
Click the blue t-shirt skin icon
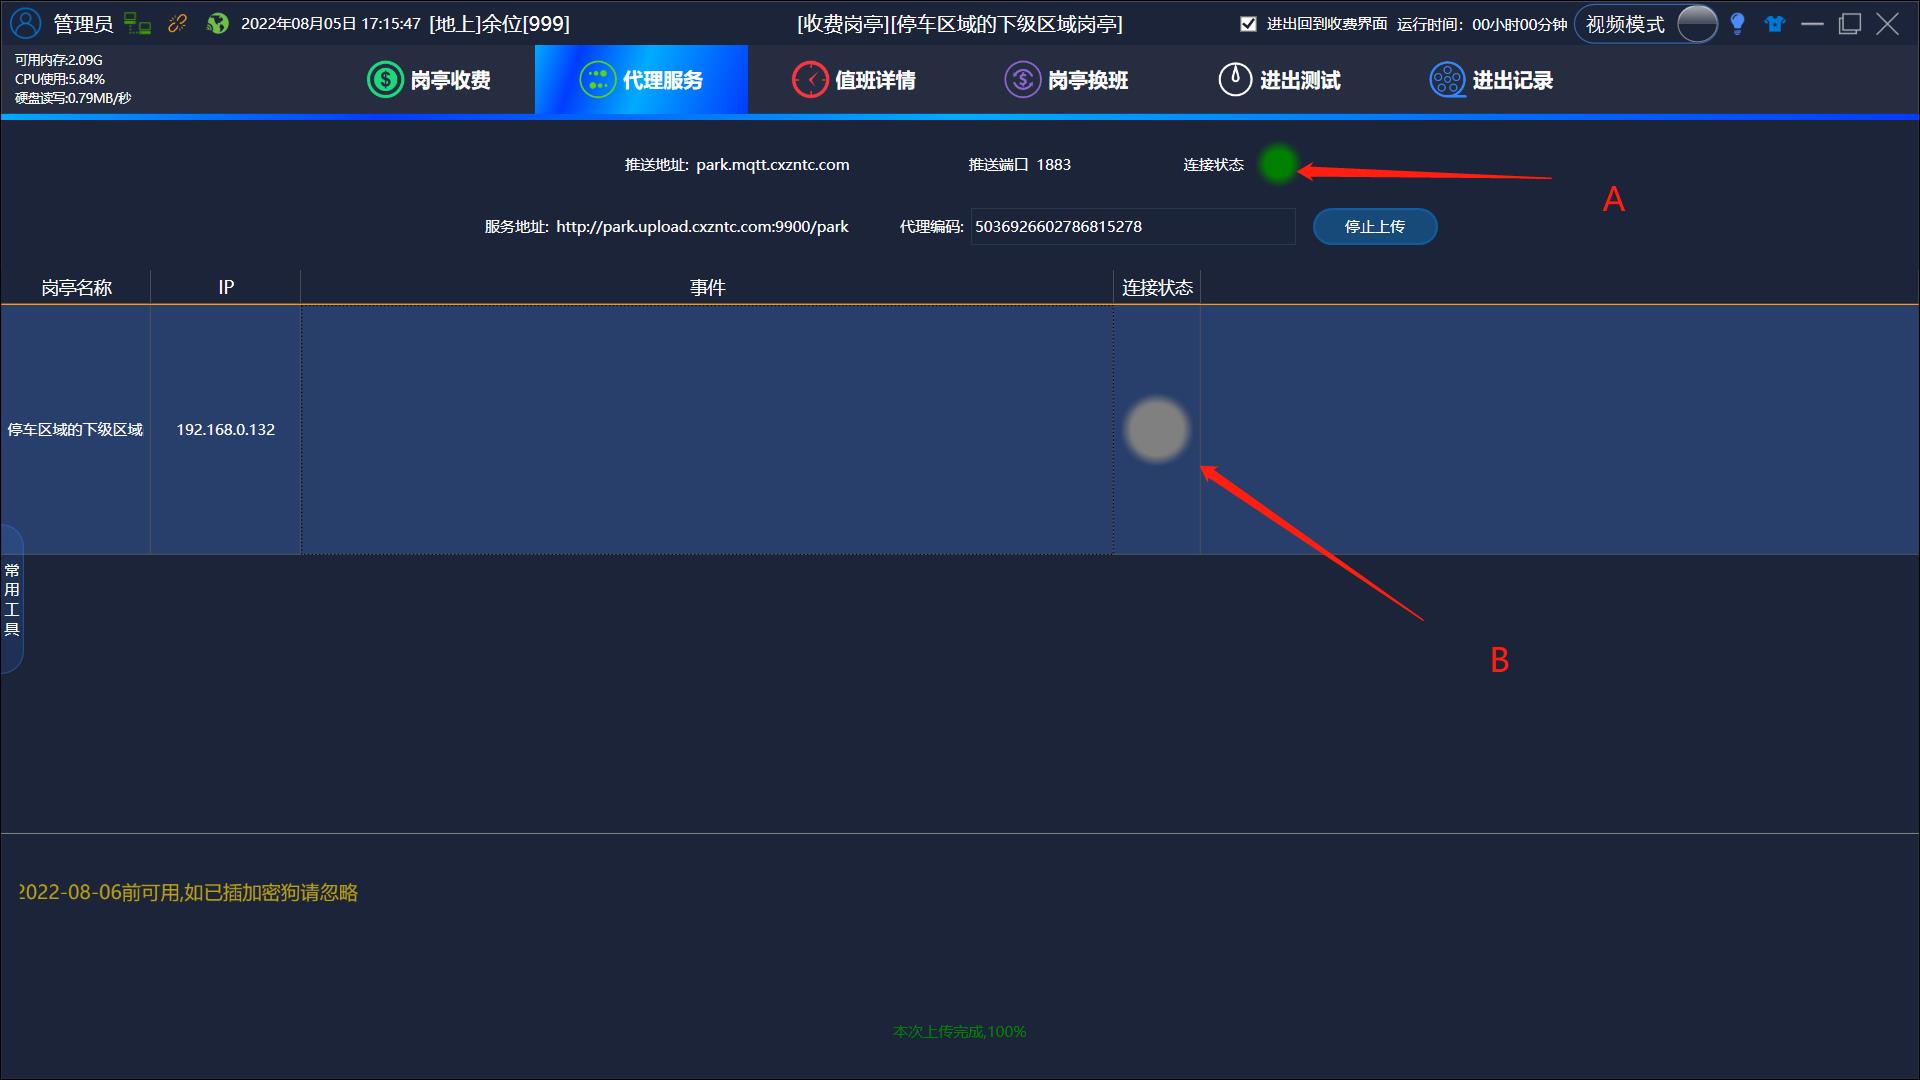pos(1775,24)
